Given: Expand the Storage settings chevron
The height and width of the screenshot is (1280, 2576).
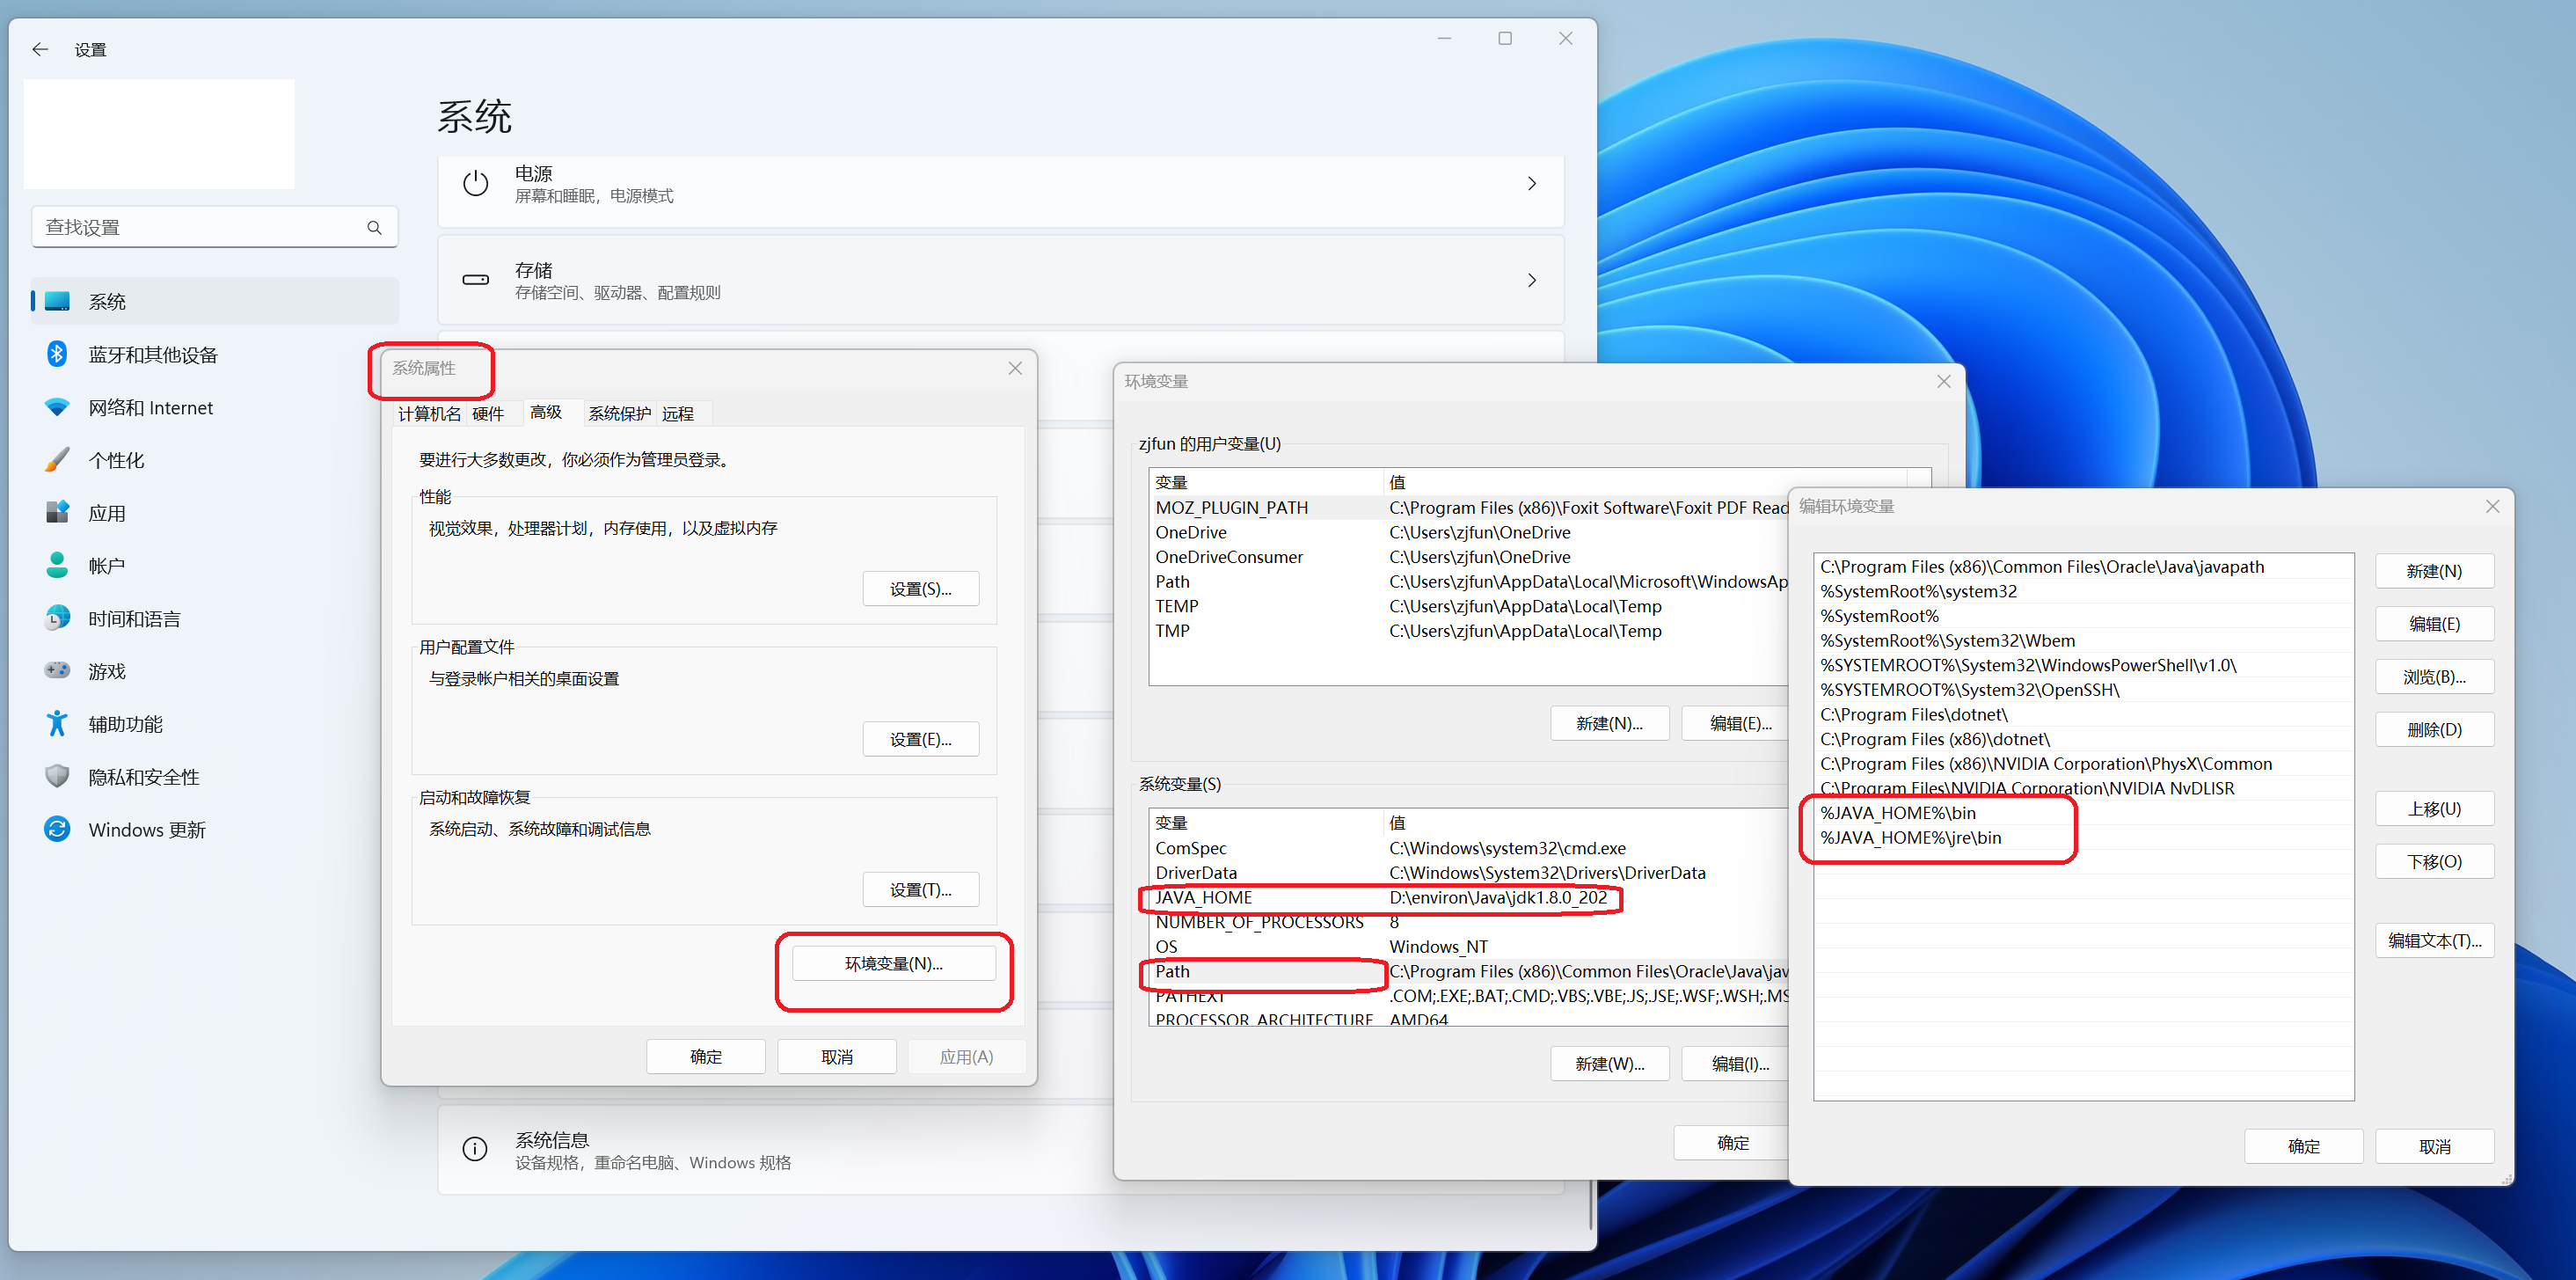Looking at the screenshot, I should tap(1531, 281).
